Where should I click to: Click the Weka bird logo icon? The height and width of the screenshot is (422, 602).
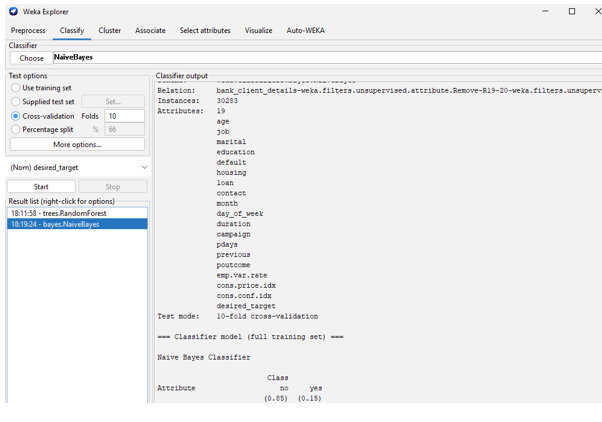13,12
